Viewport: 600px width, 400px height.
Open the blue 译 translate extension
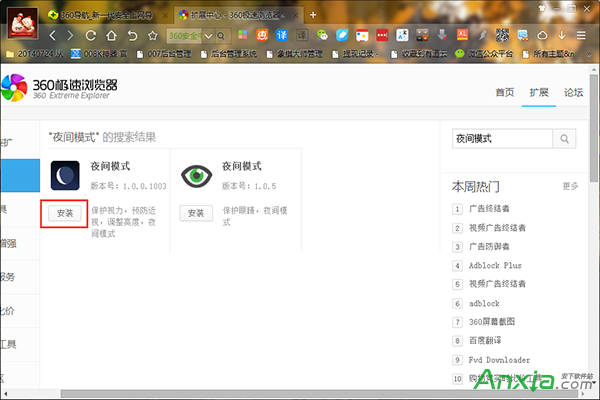point(282,35)
